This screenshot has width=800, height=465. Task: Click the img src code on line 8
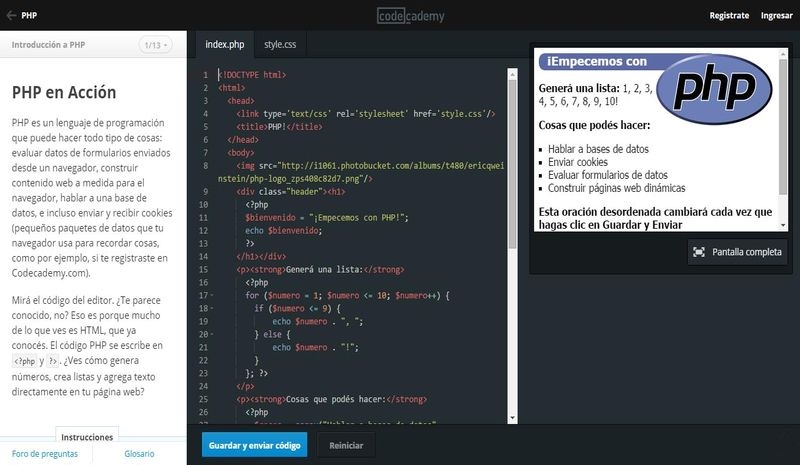361,172
